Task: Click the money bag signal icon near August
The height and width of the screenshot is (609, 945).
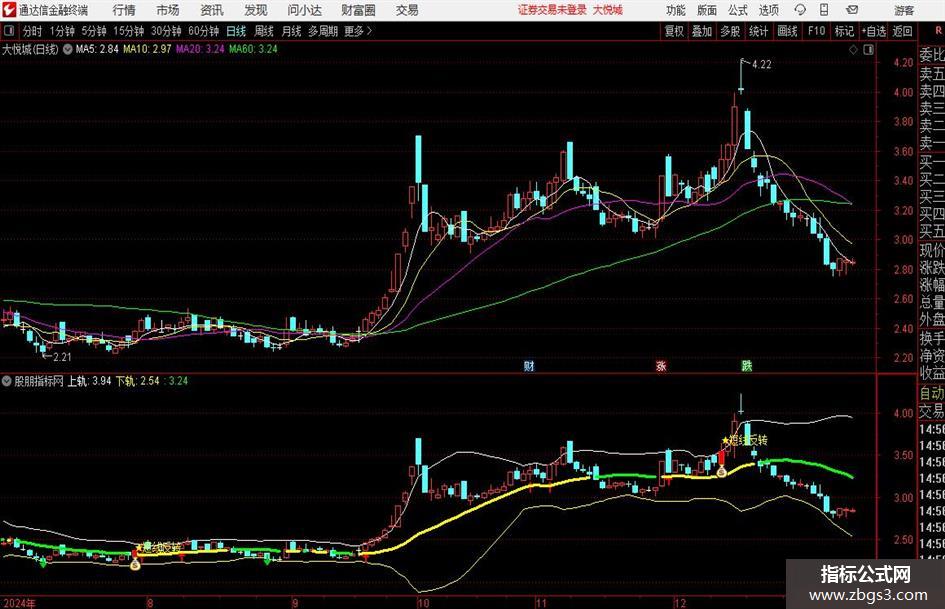Action: [135, 564]
